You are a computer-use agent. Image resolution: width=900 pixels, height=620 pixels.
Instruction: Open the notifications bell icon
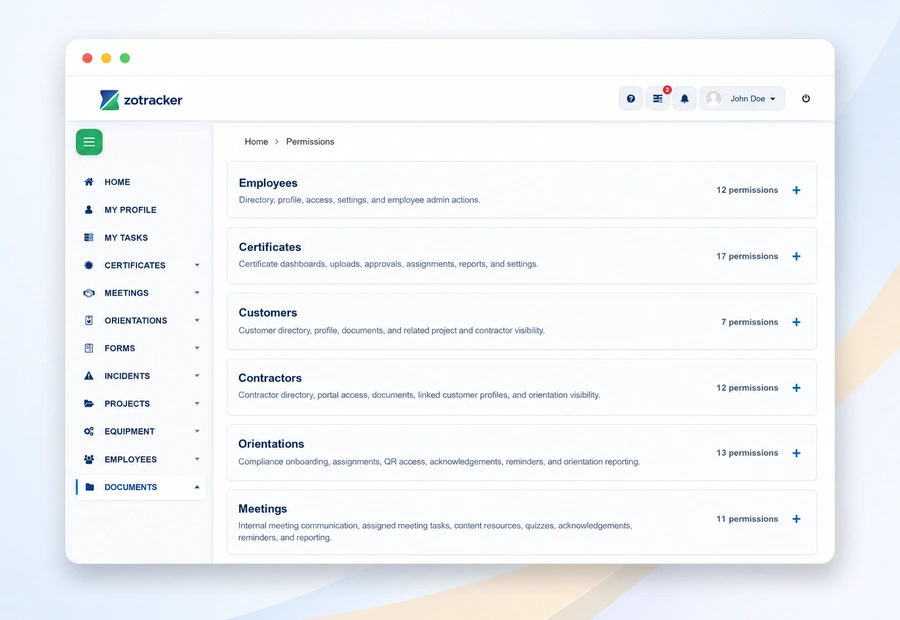684,99
